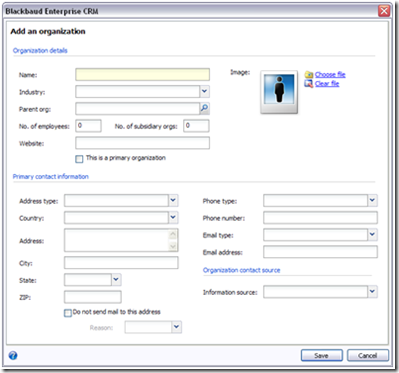
Task: Expand the State dropdown
Action: click(116, 280)
